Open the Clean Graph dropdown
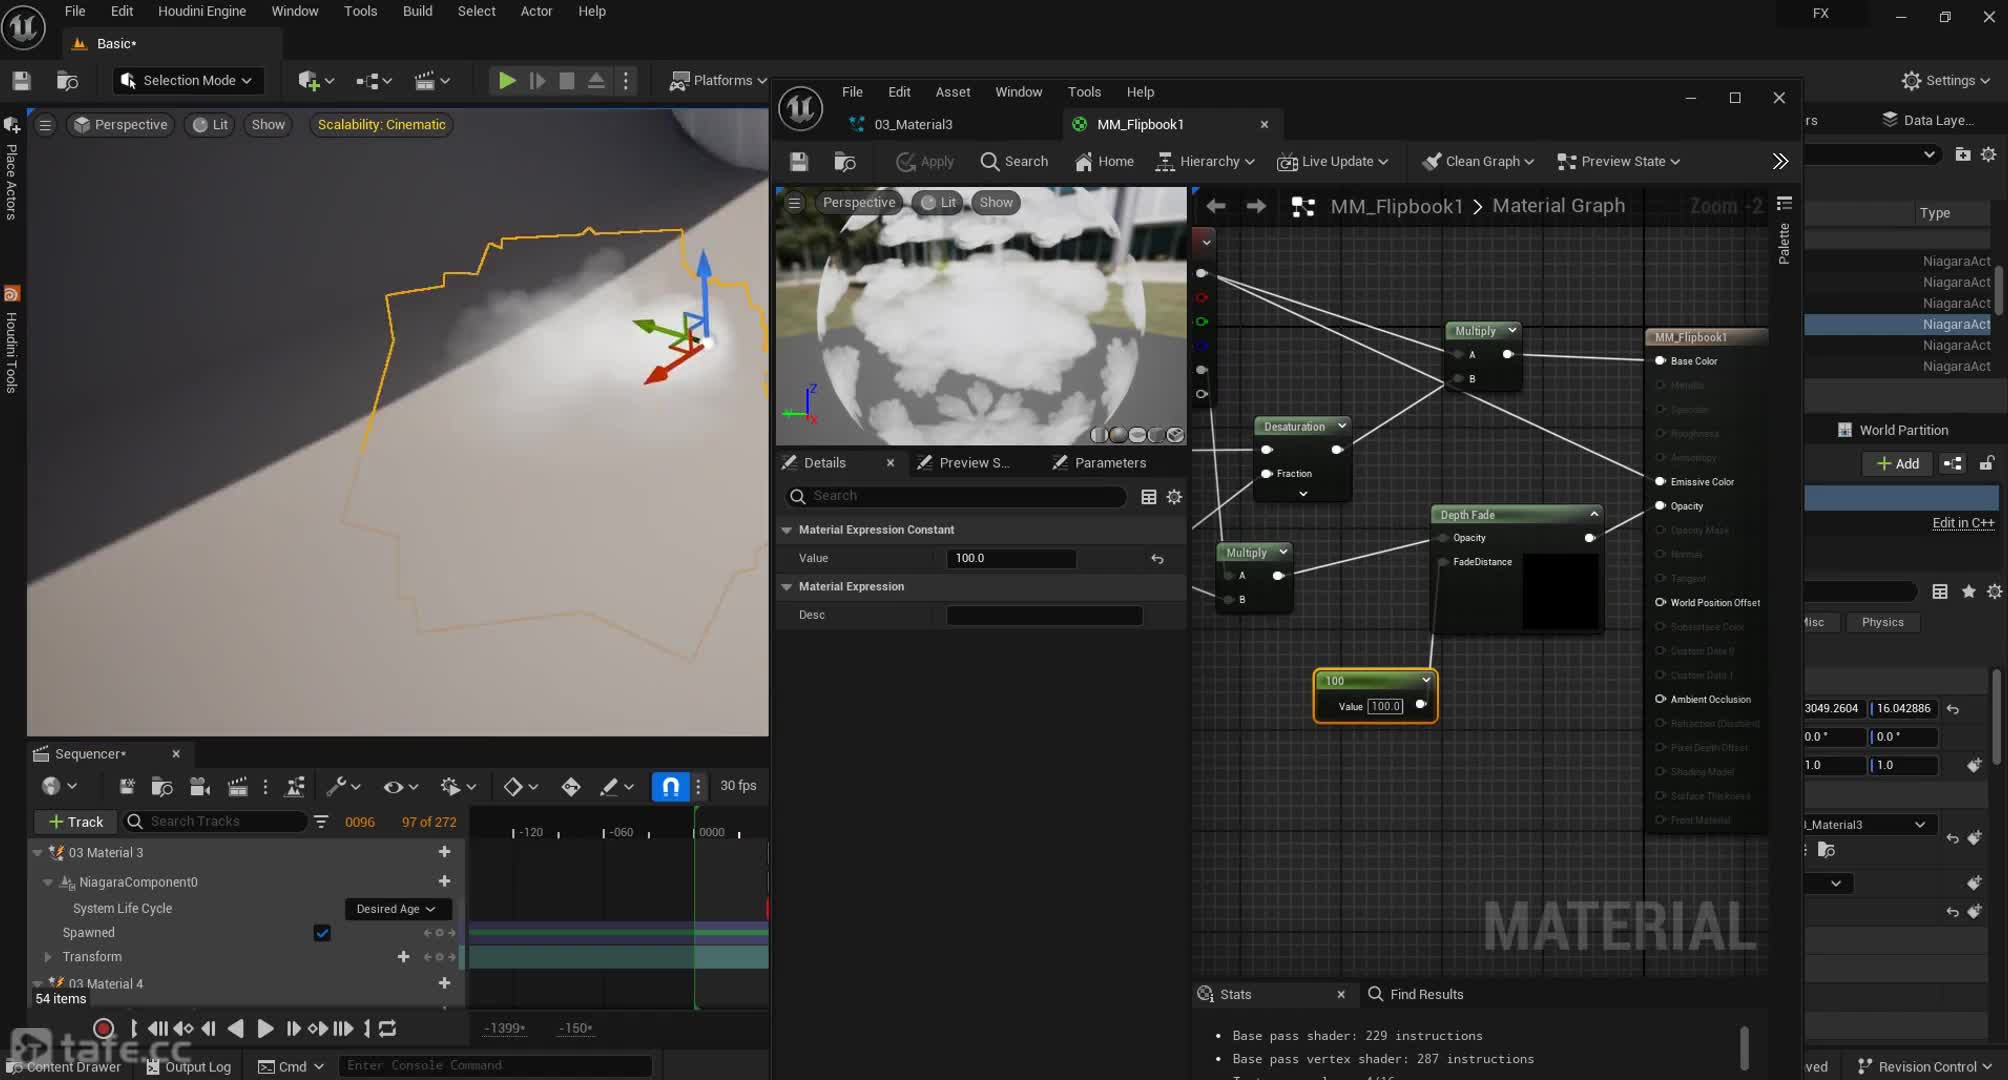Image resolution: width=2008 pixels, height=1080 pixels. click(1478, 161)
